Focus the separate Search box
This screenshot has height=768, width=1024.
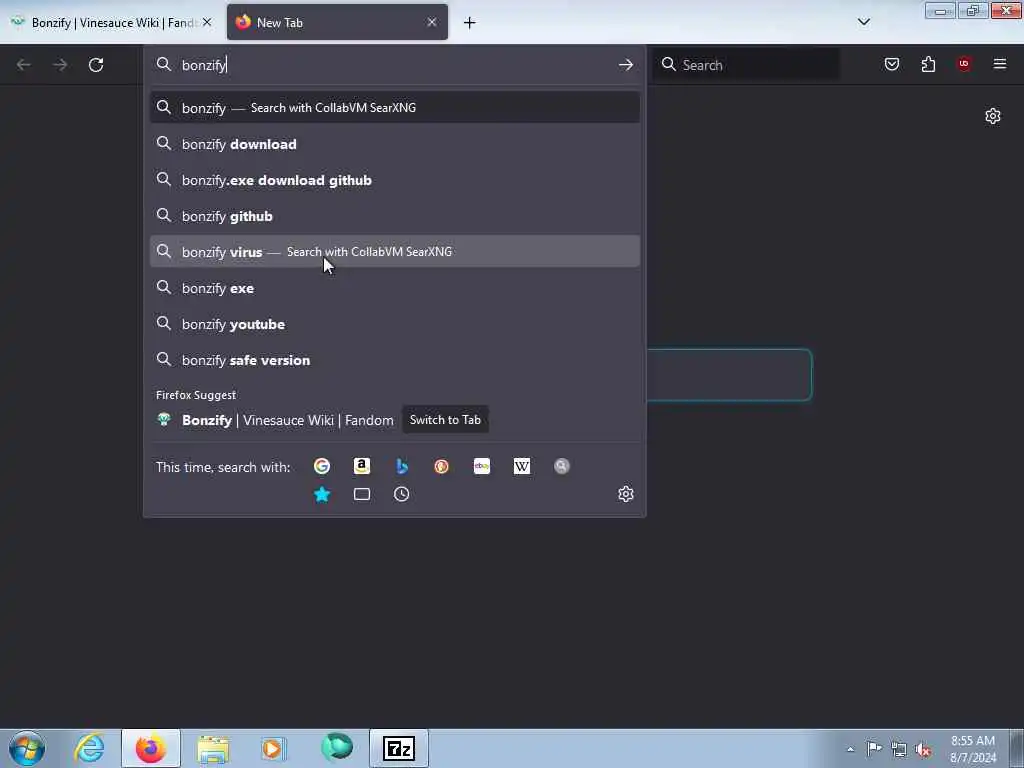[746, 65]
